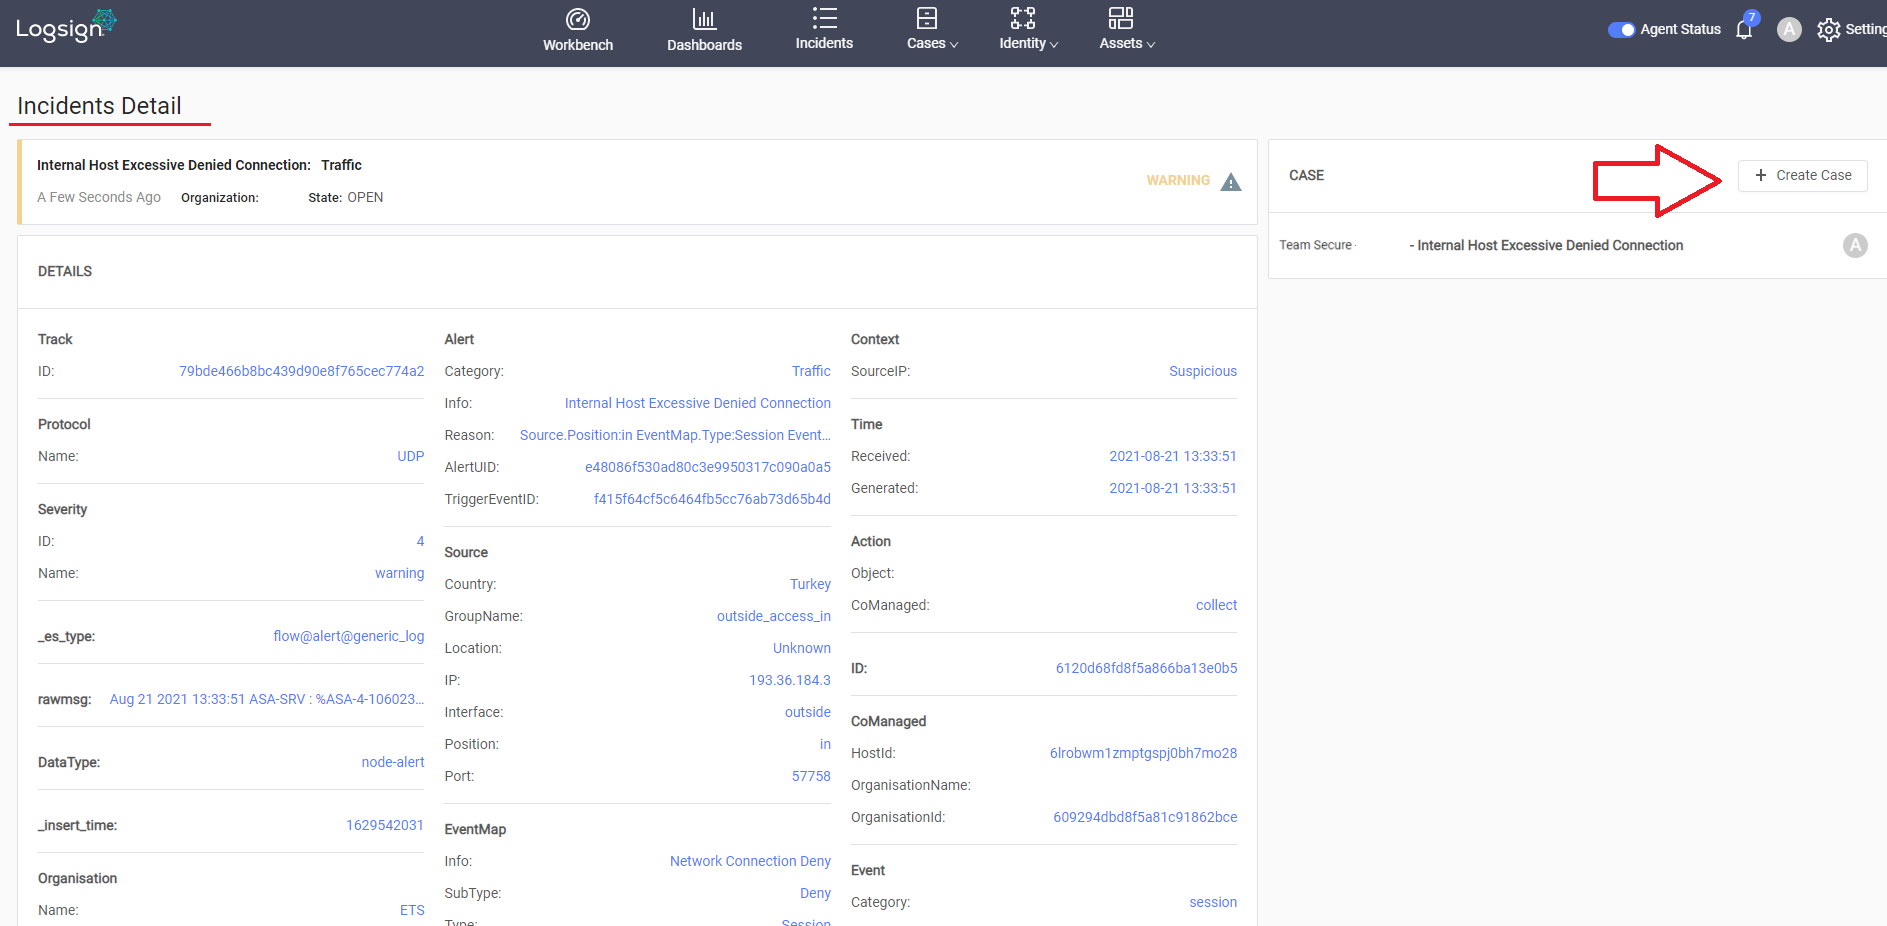This screenshot has height=926, width=1887.
Task: Click the OrganisationId value 609294dbd8f5a81c91862bce
Action: [x=1145, y=817]
